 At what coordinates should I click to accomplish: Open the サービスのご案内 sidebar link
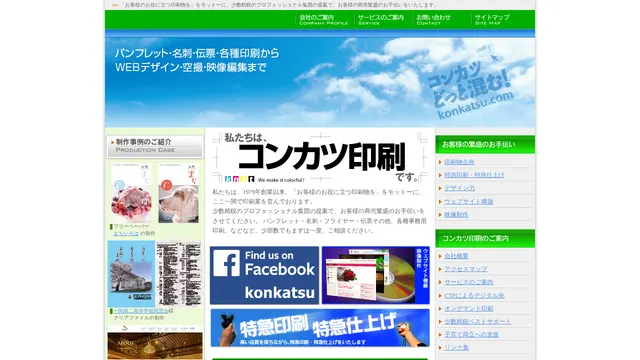(469, 282)
